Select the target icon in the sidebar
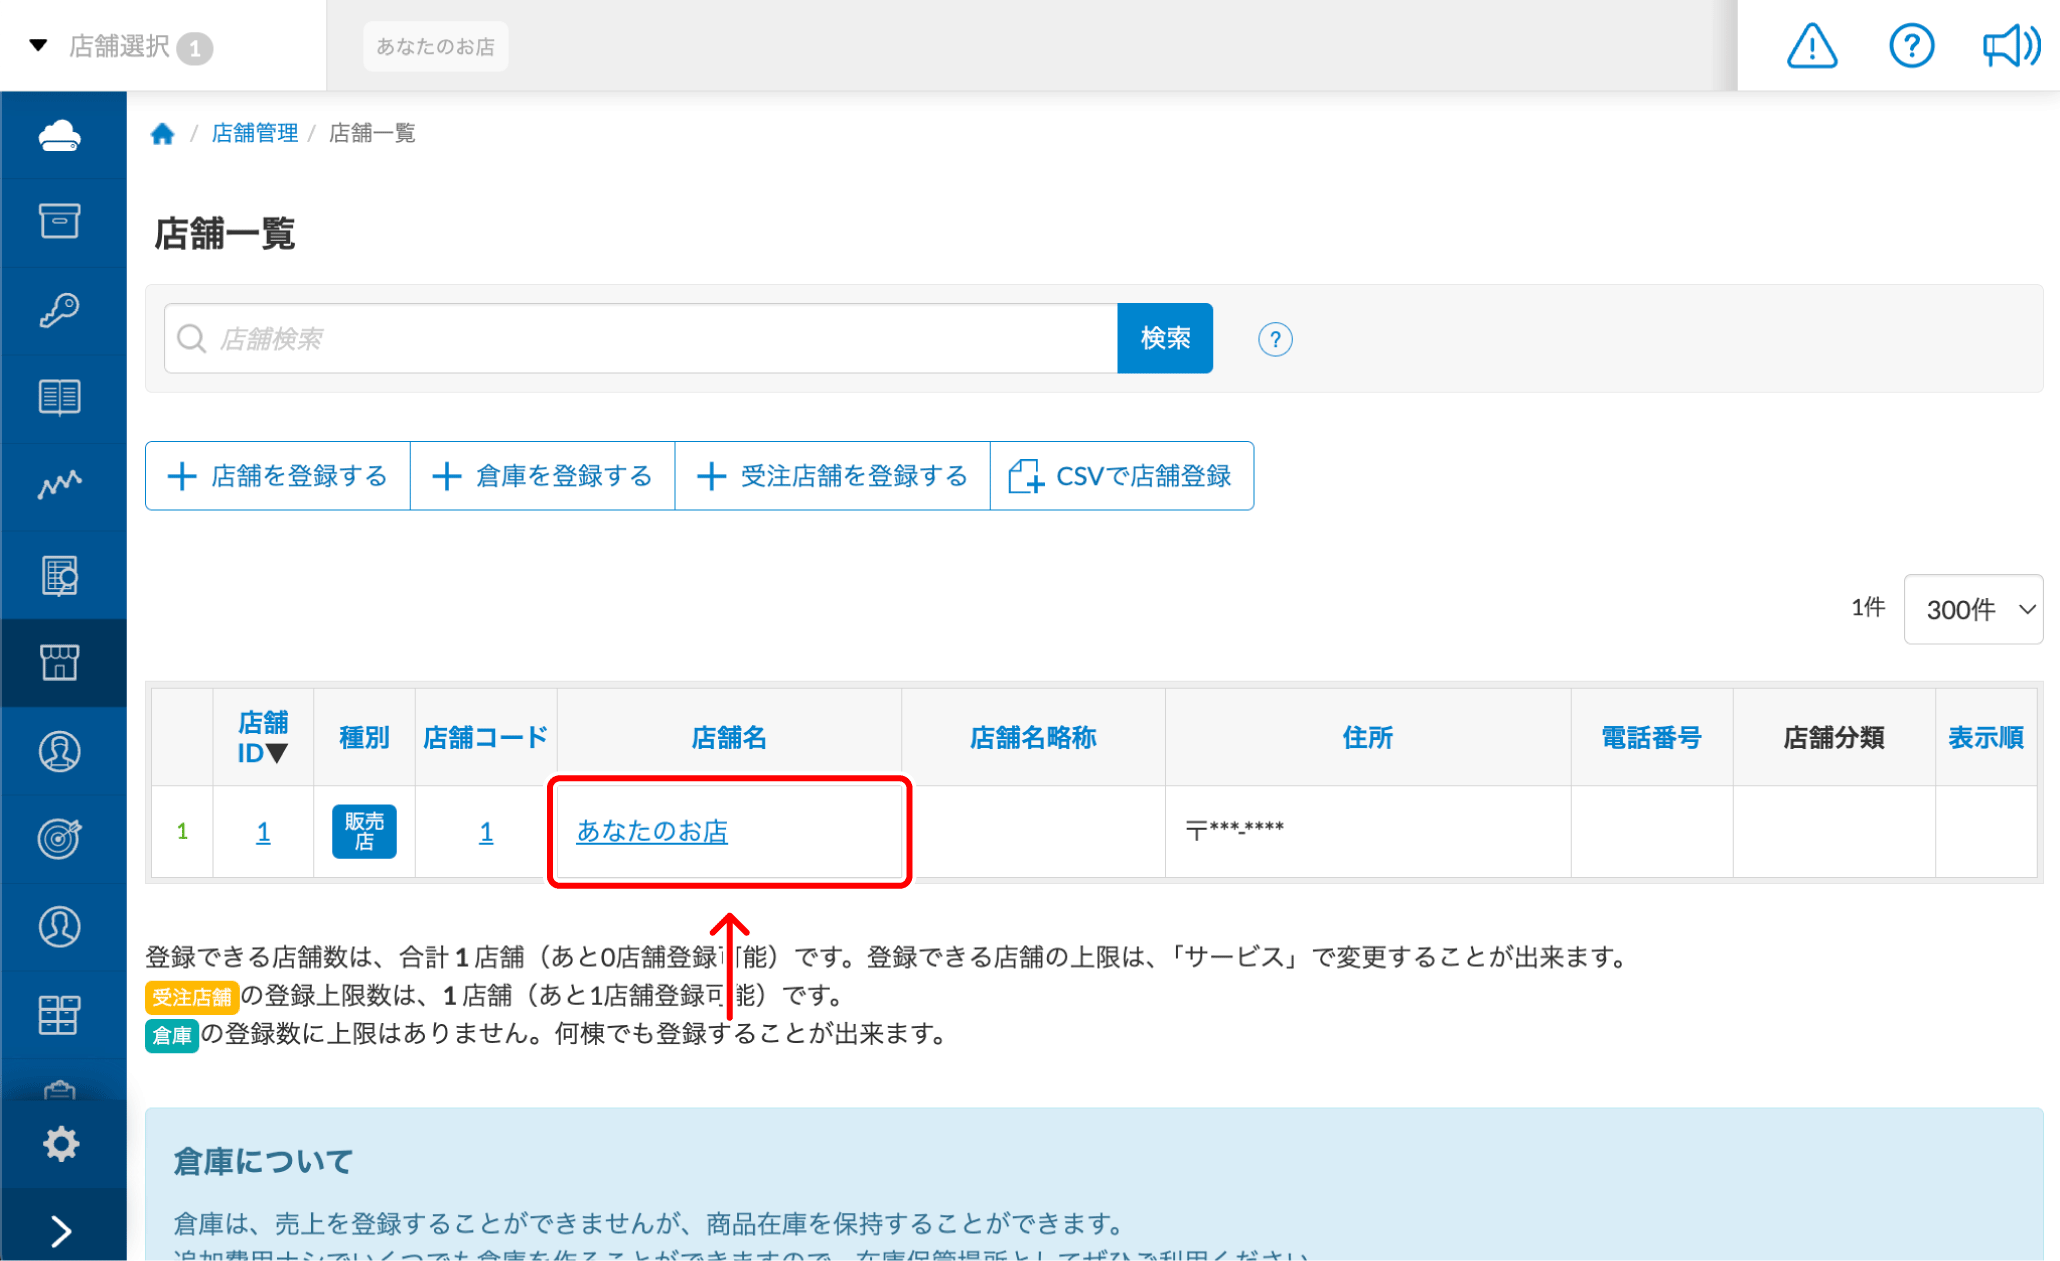 [62, 838]
